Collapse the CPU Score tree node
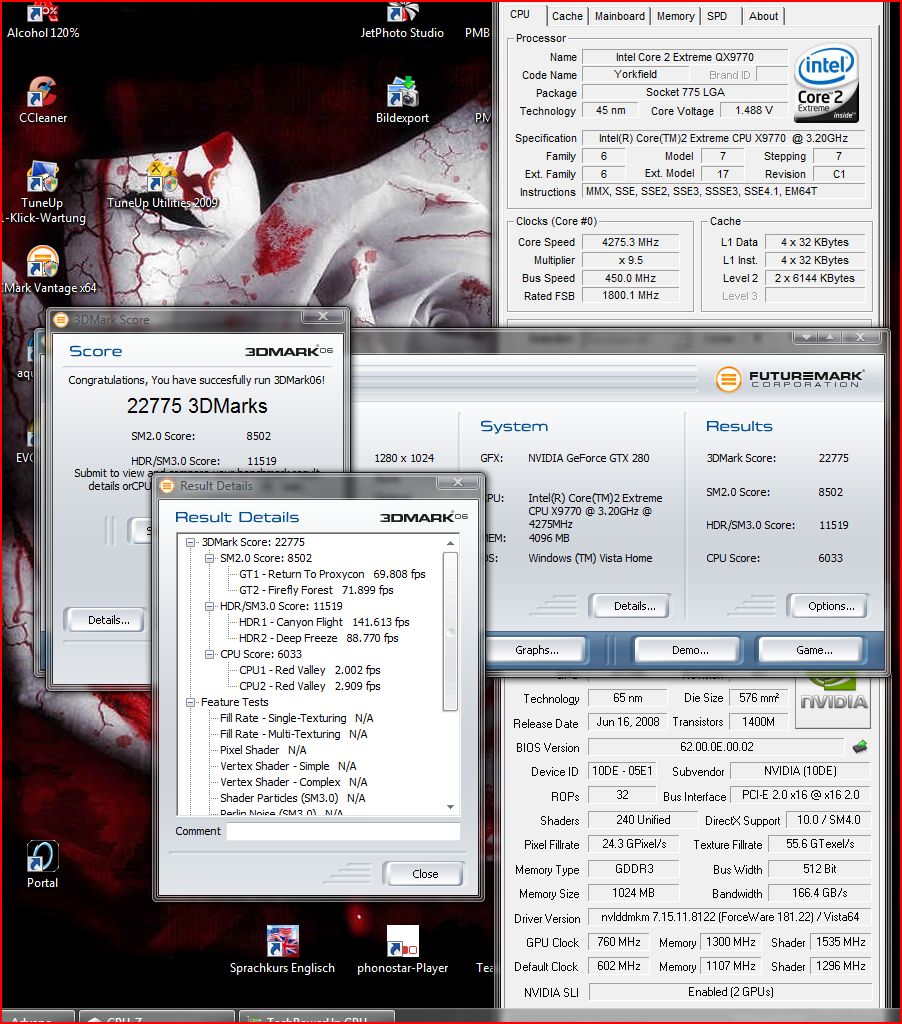 click(x=209, y=654)
